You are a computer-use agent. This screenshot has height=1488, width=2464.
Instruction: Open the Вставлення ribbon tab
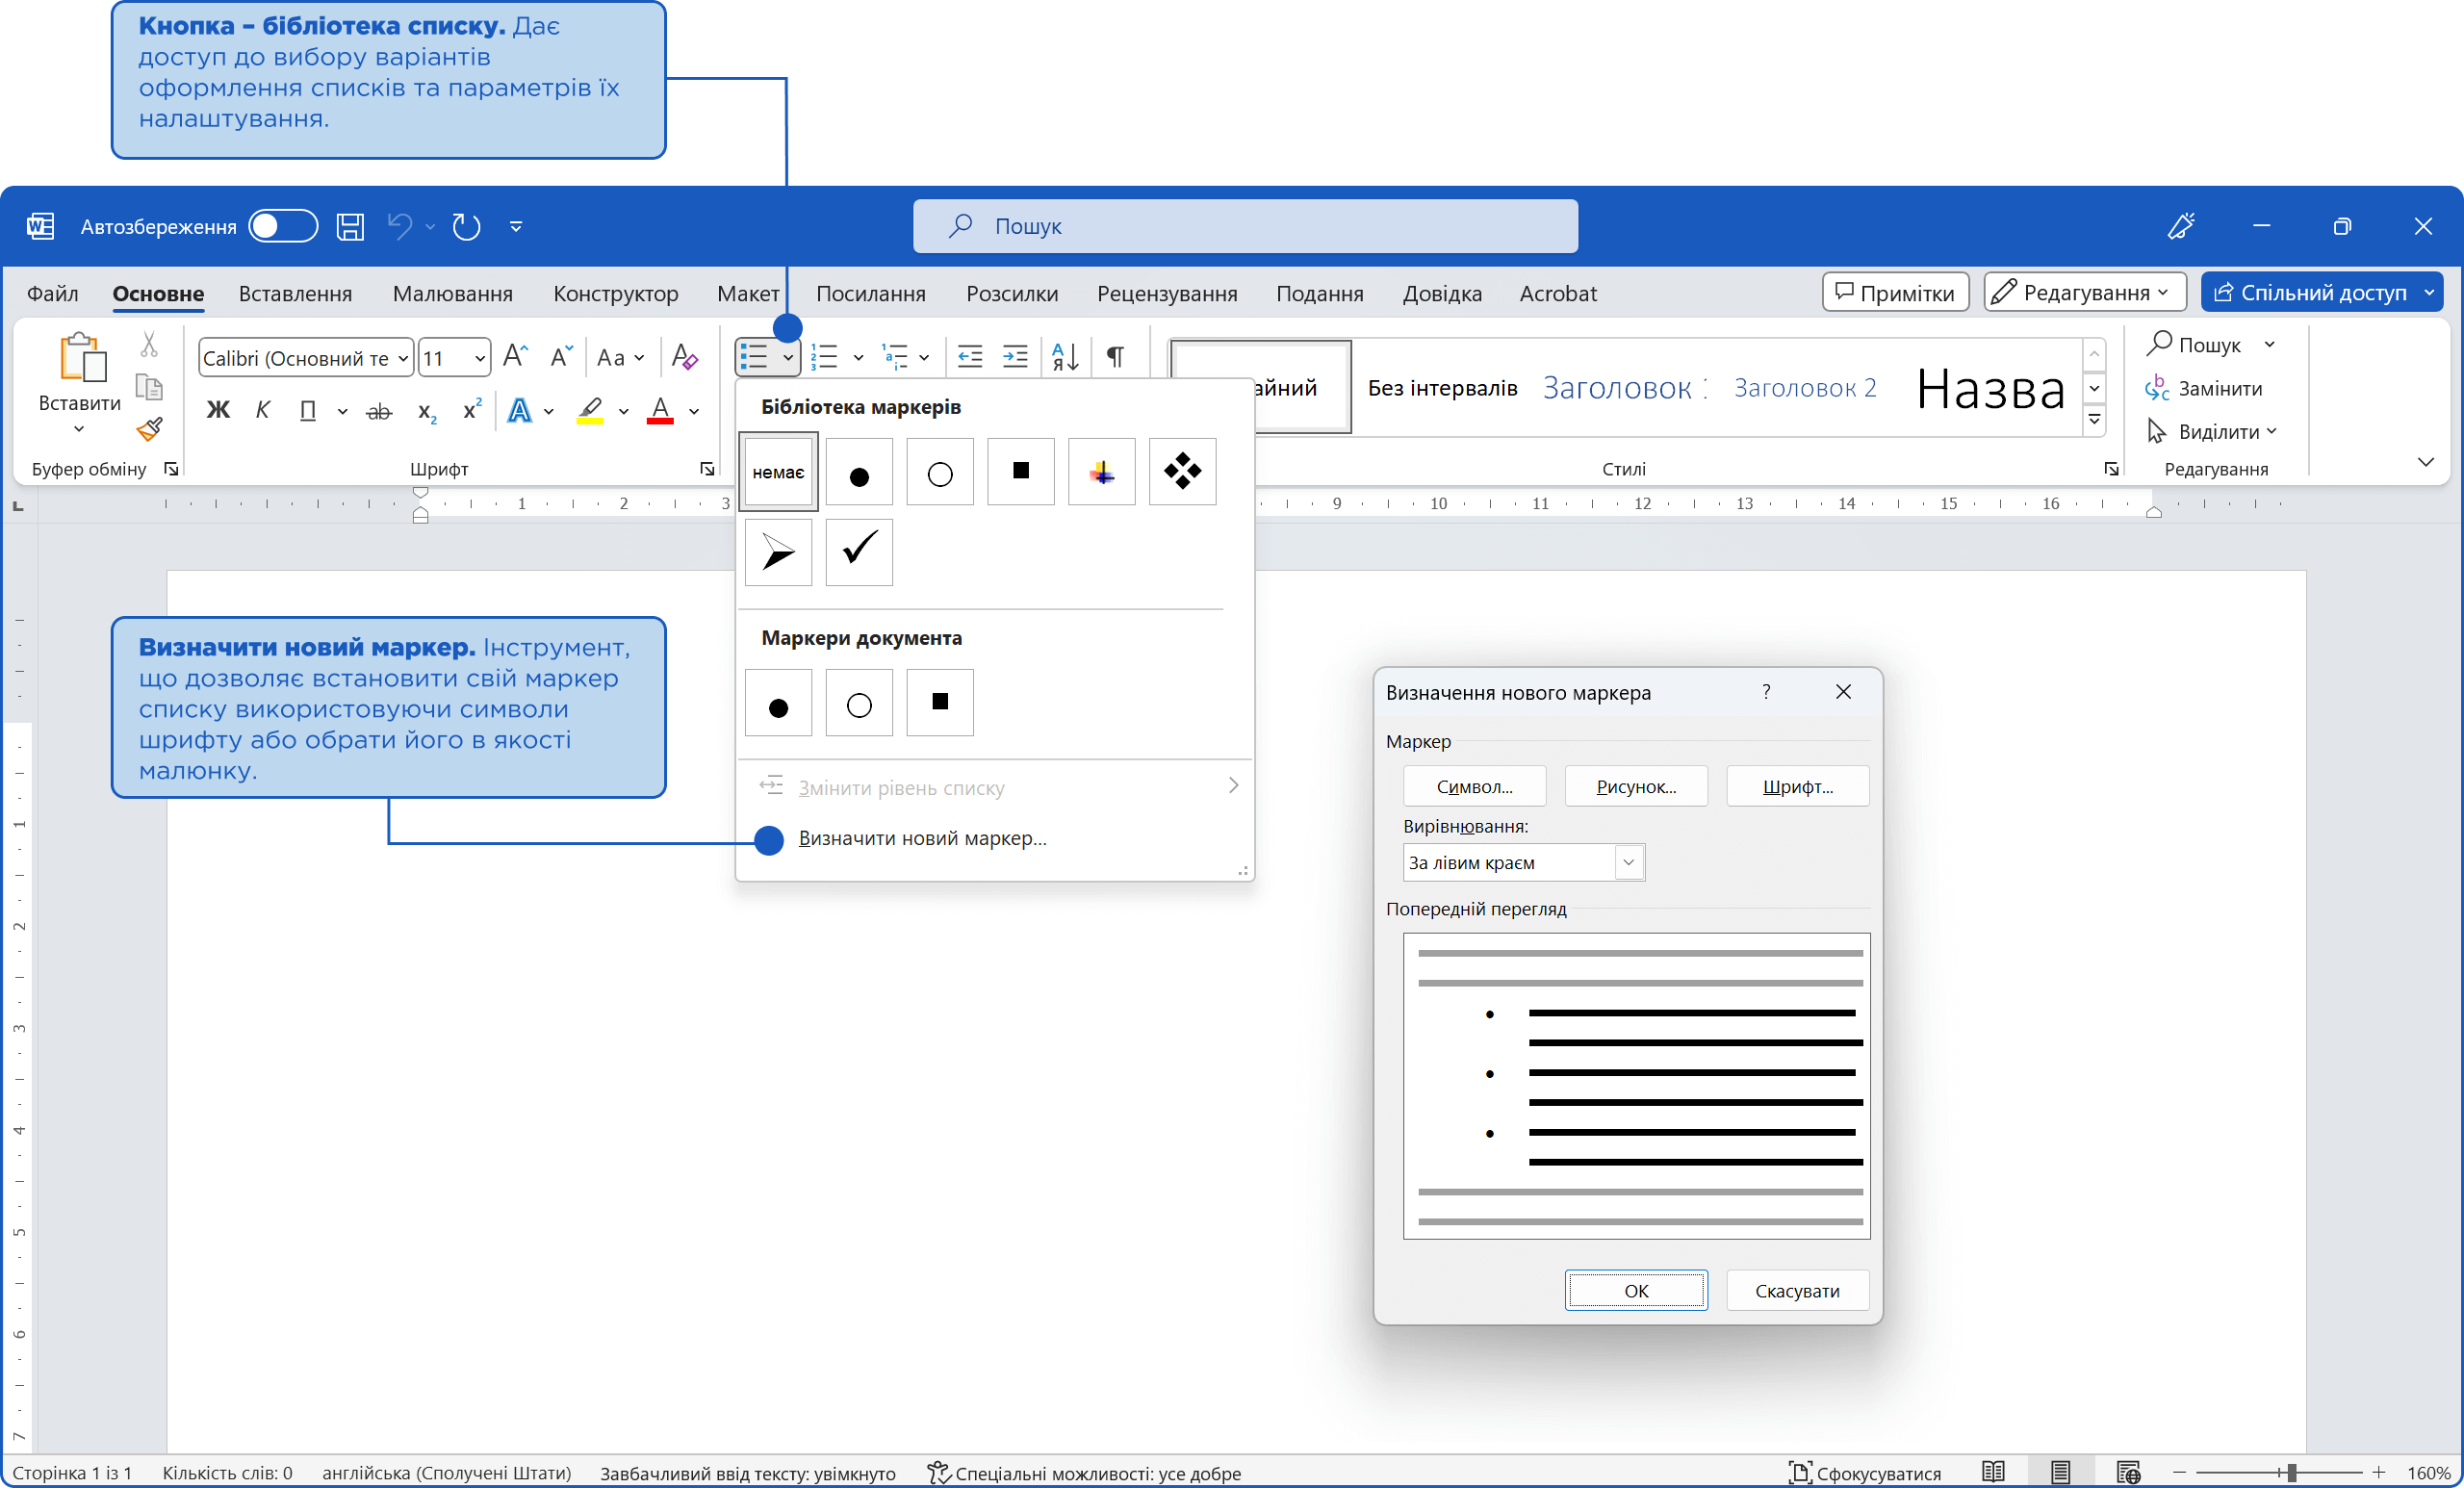pyautogui.click(x=295, y=293)
